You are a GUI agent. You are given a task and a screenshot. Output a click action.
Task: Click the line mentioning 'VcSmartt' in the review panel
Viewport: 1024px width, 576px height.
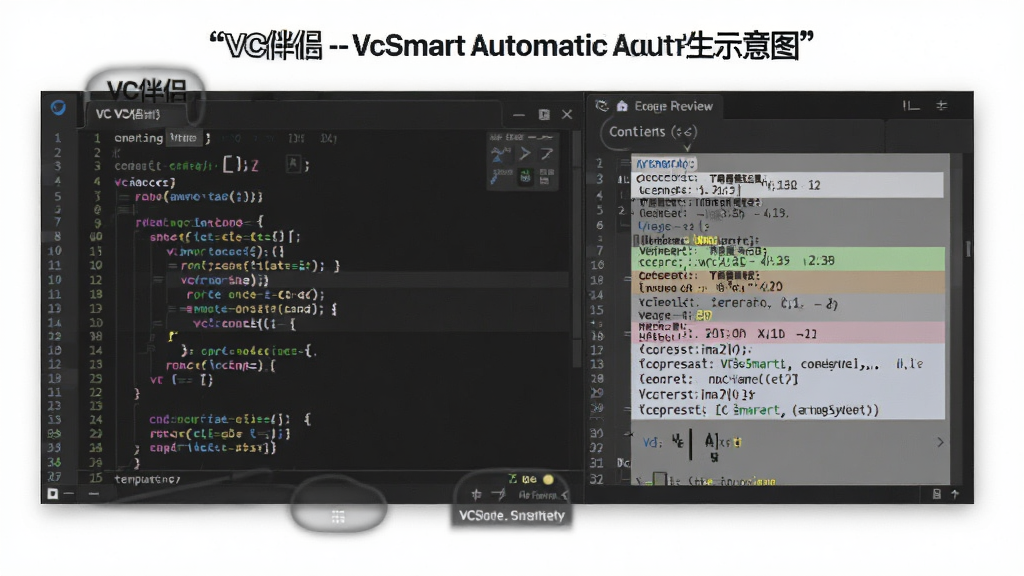780,364
